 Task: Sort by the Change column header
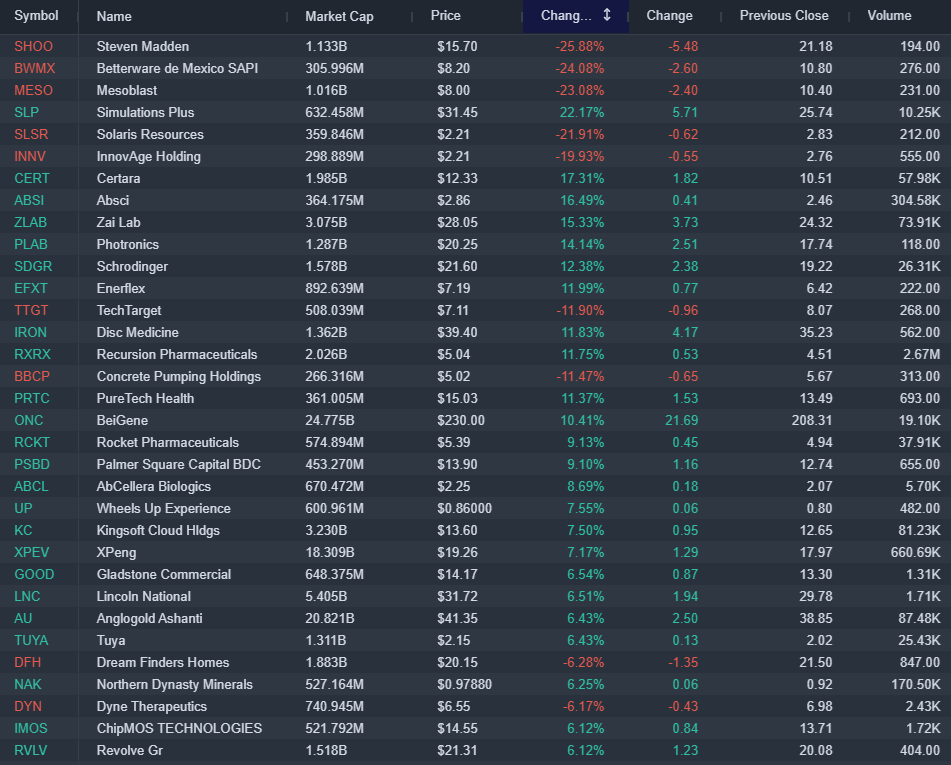669,16
